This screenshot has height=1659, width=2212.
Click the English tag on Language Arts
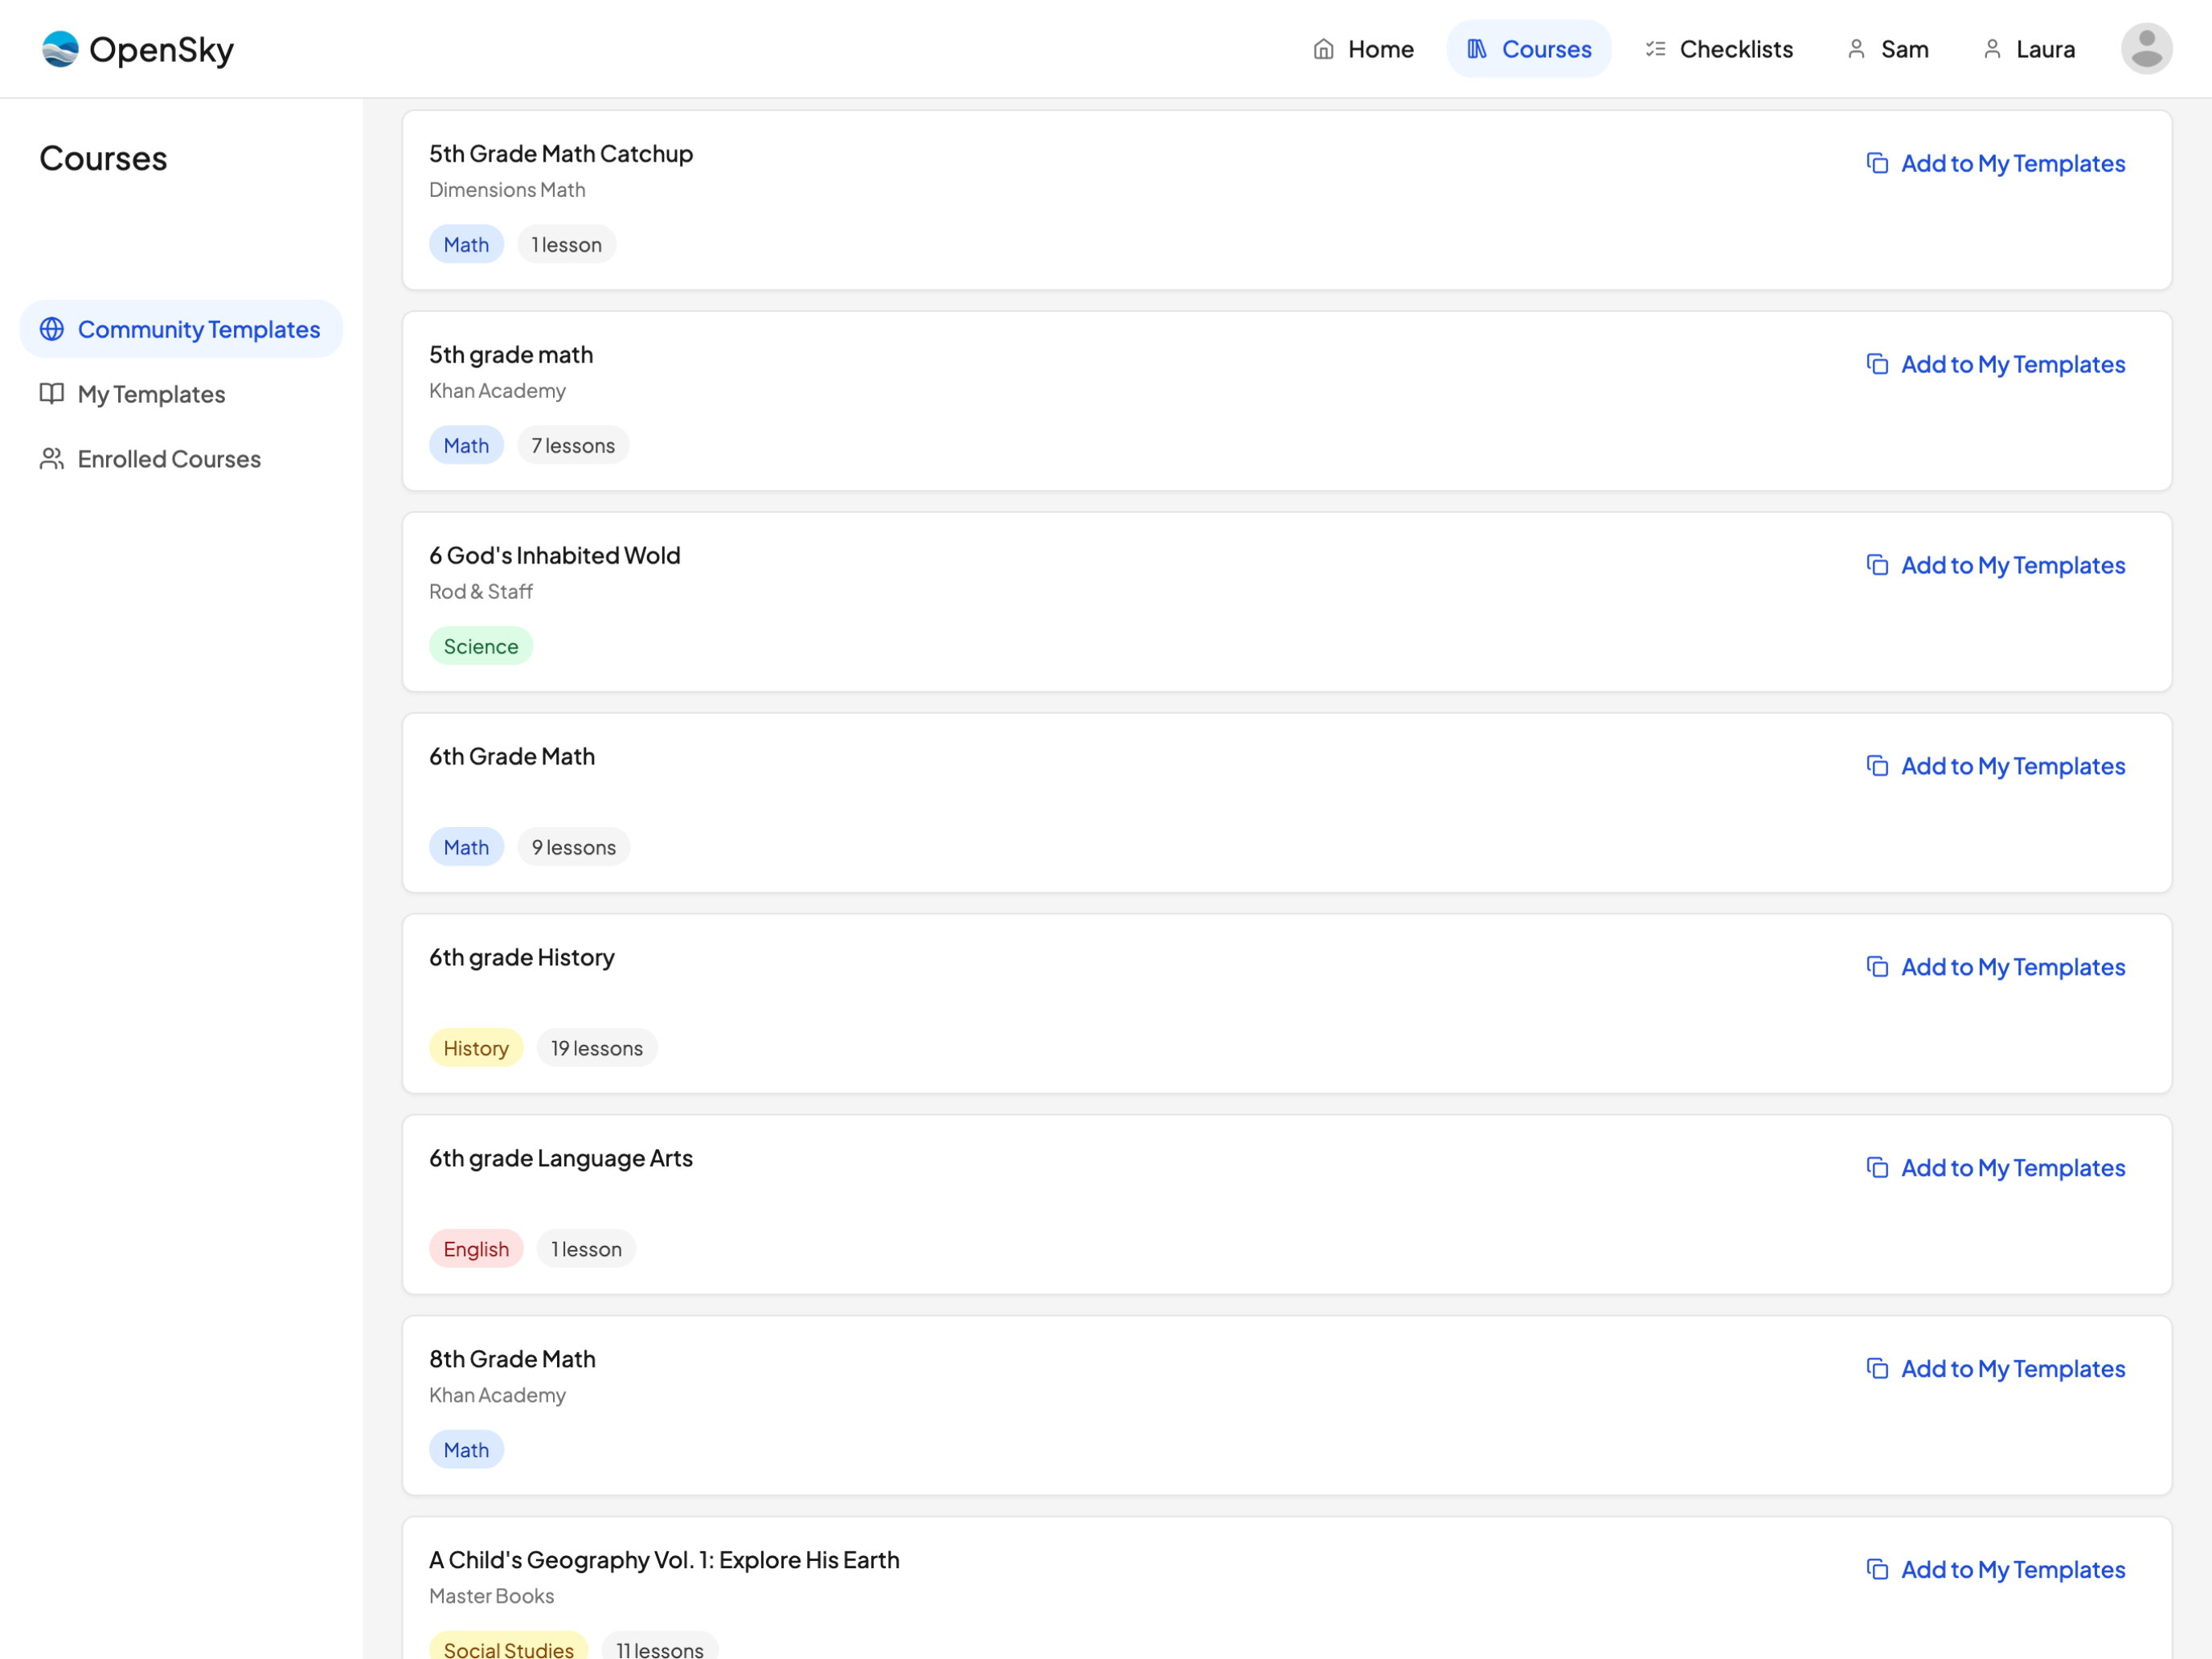click(x=476, y=1250)
